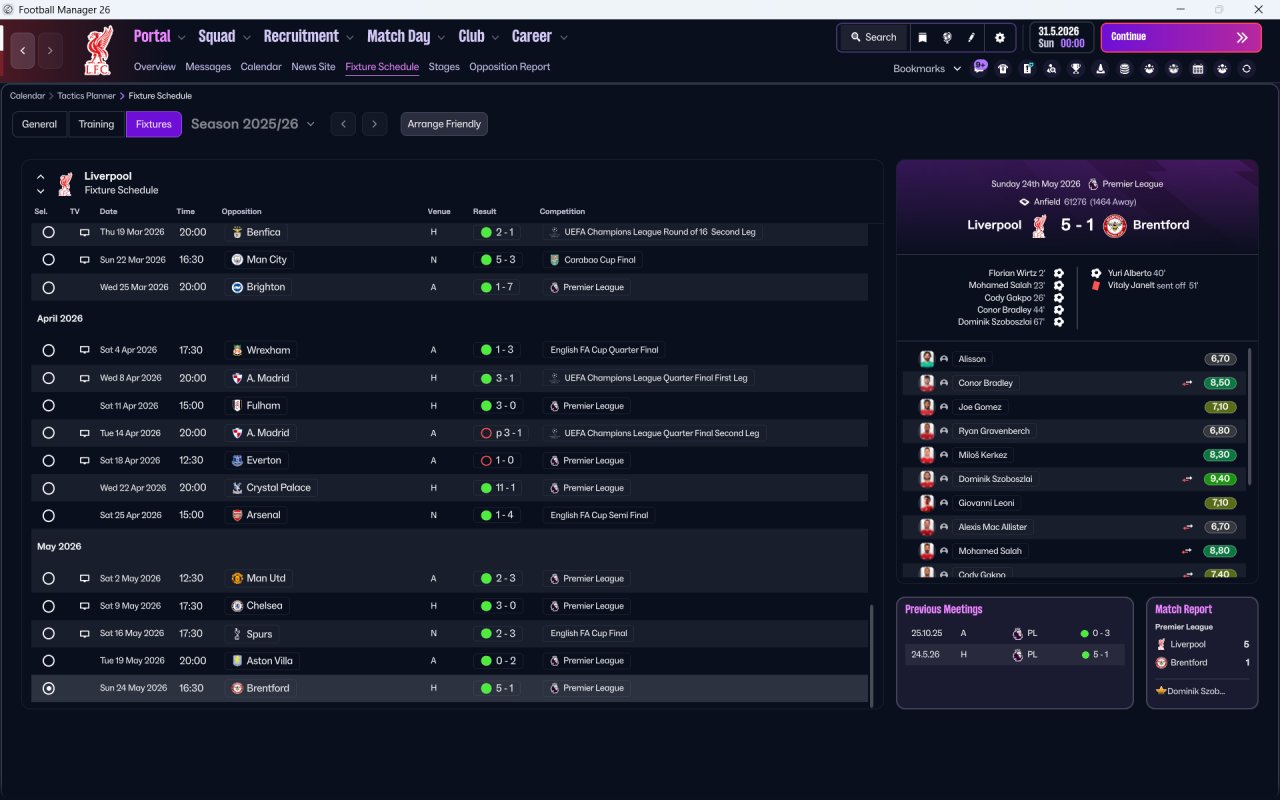Go forward with the right navigation arrow
Image resolution: width=1280 pixels, height=800 pixels.
[x=50, y=51]
